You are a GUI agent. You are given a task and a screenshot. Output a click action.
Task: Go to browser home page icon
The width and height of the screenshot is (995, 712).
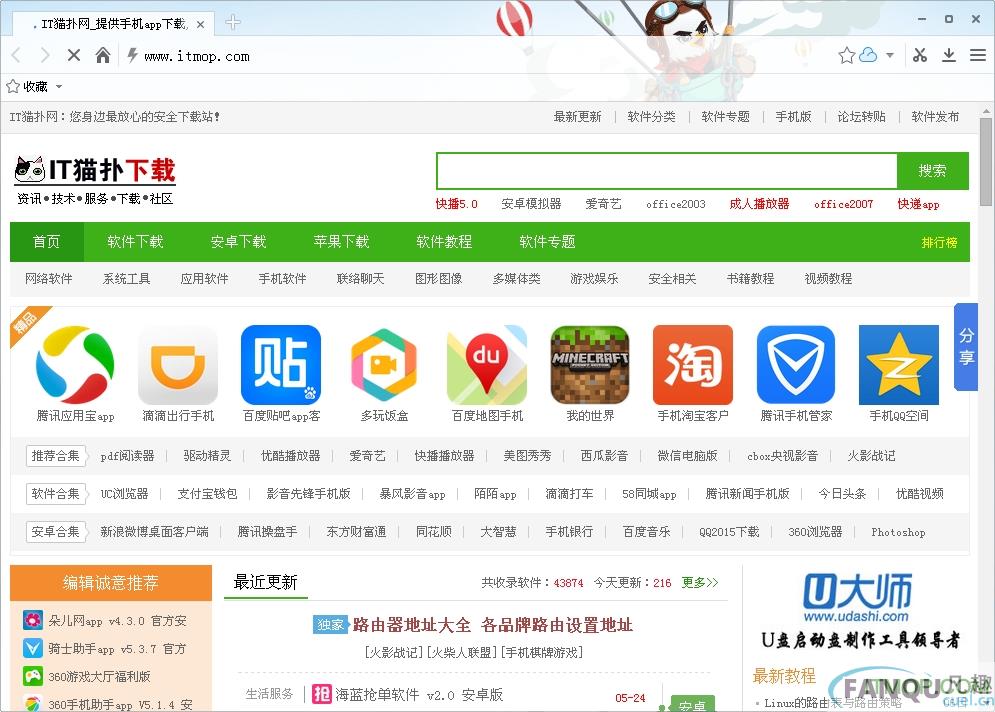pyautogui.click(x=102, y=56)
